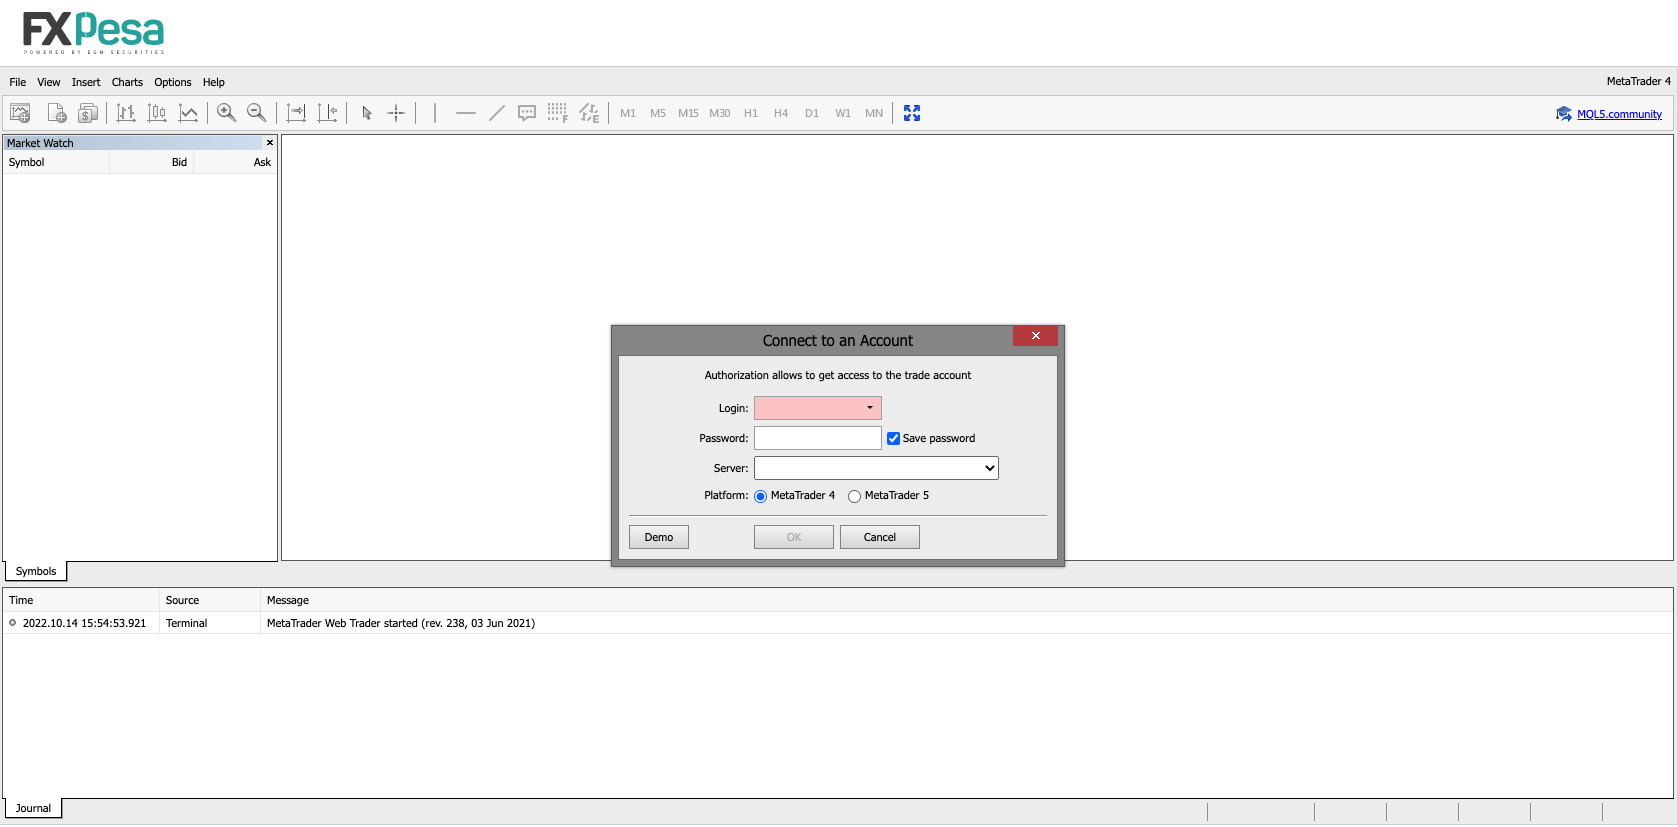Set timeframe to D1
Screen dimensions: 1678x827
[812, 113]
